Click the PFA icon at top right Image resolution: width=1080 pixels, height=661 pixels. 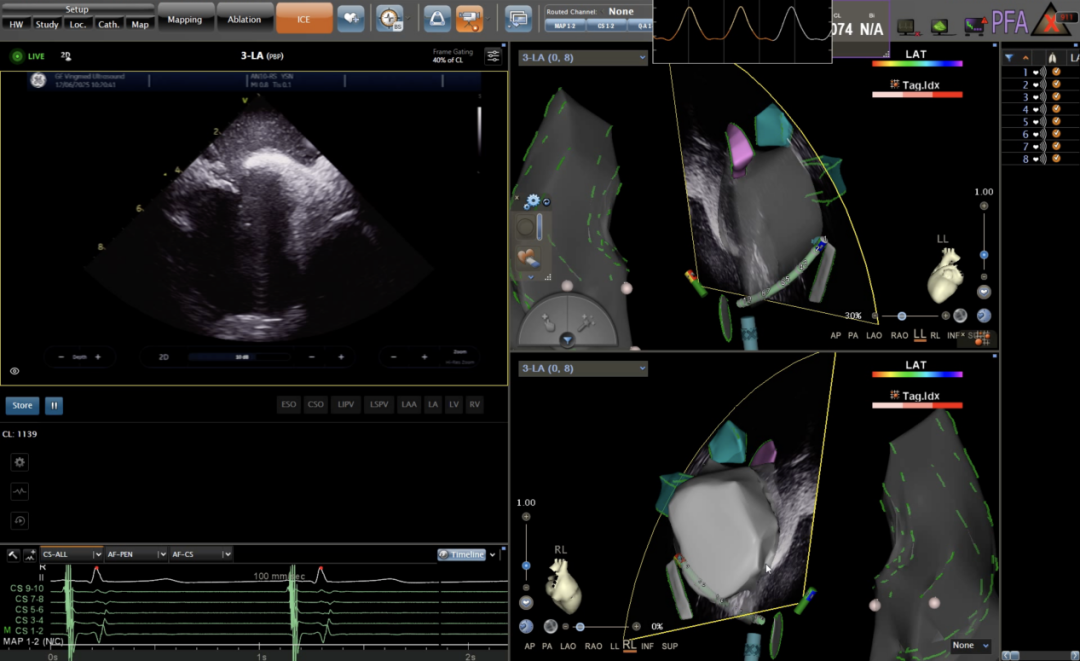click(x=1009, y=23)
